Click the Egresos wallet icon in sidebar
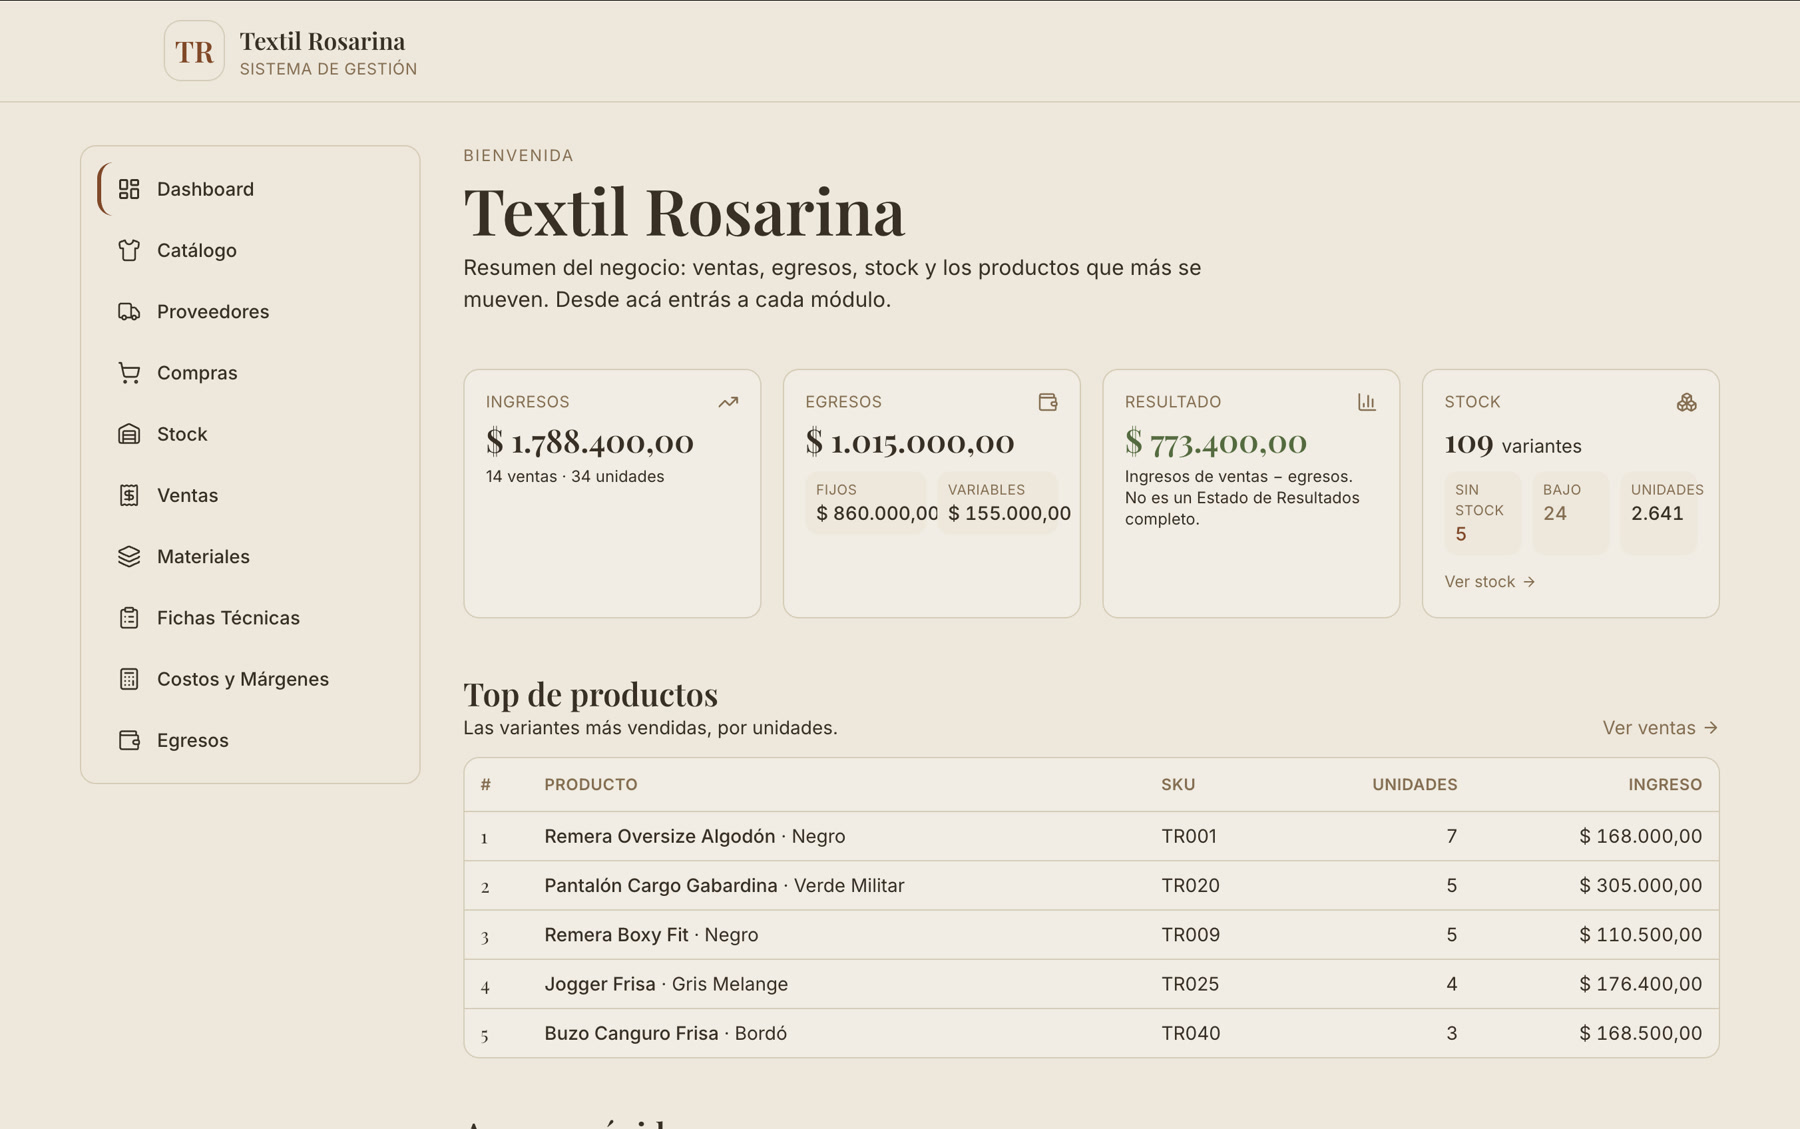The height and width of the screenshot is (1129, 1800). click(129, 740)
